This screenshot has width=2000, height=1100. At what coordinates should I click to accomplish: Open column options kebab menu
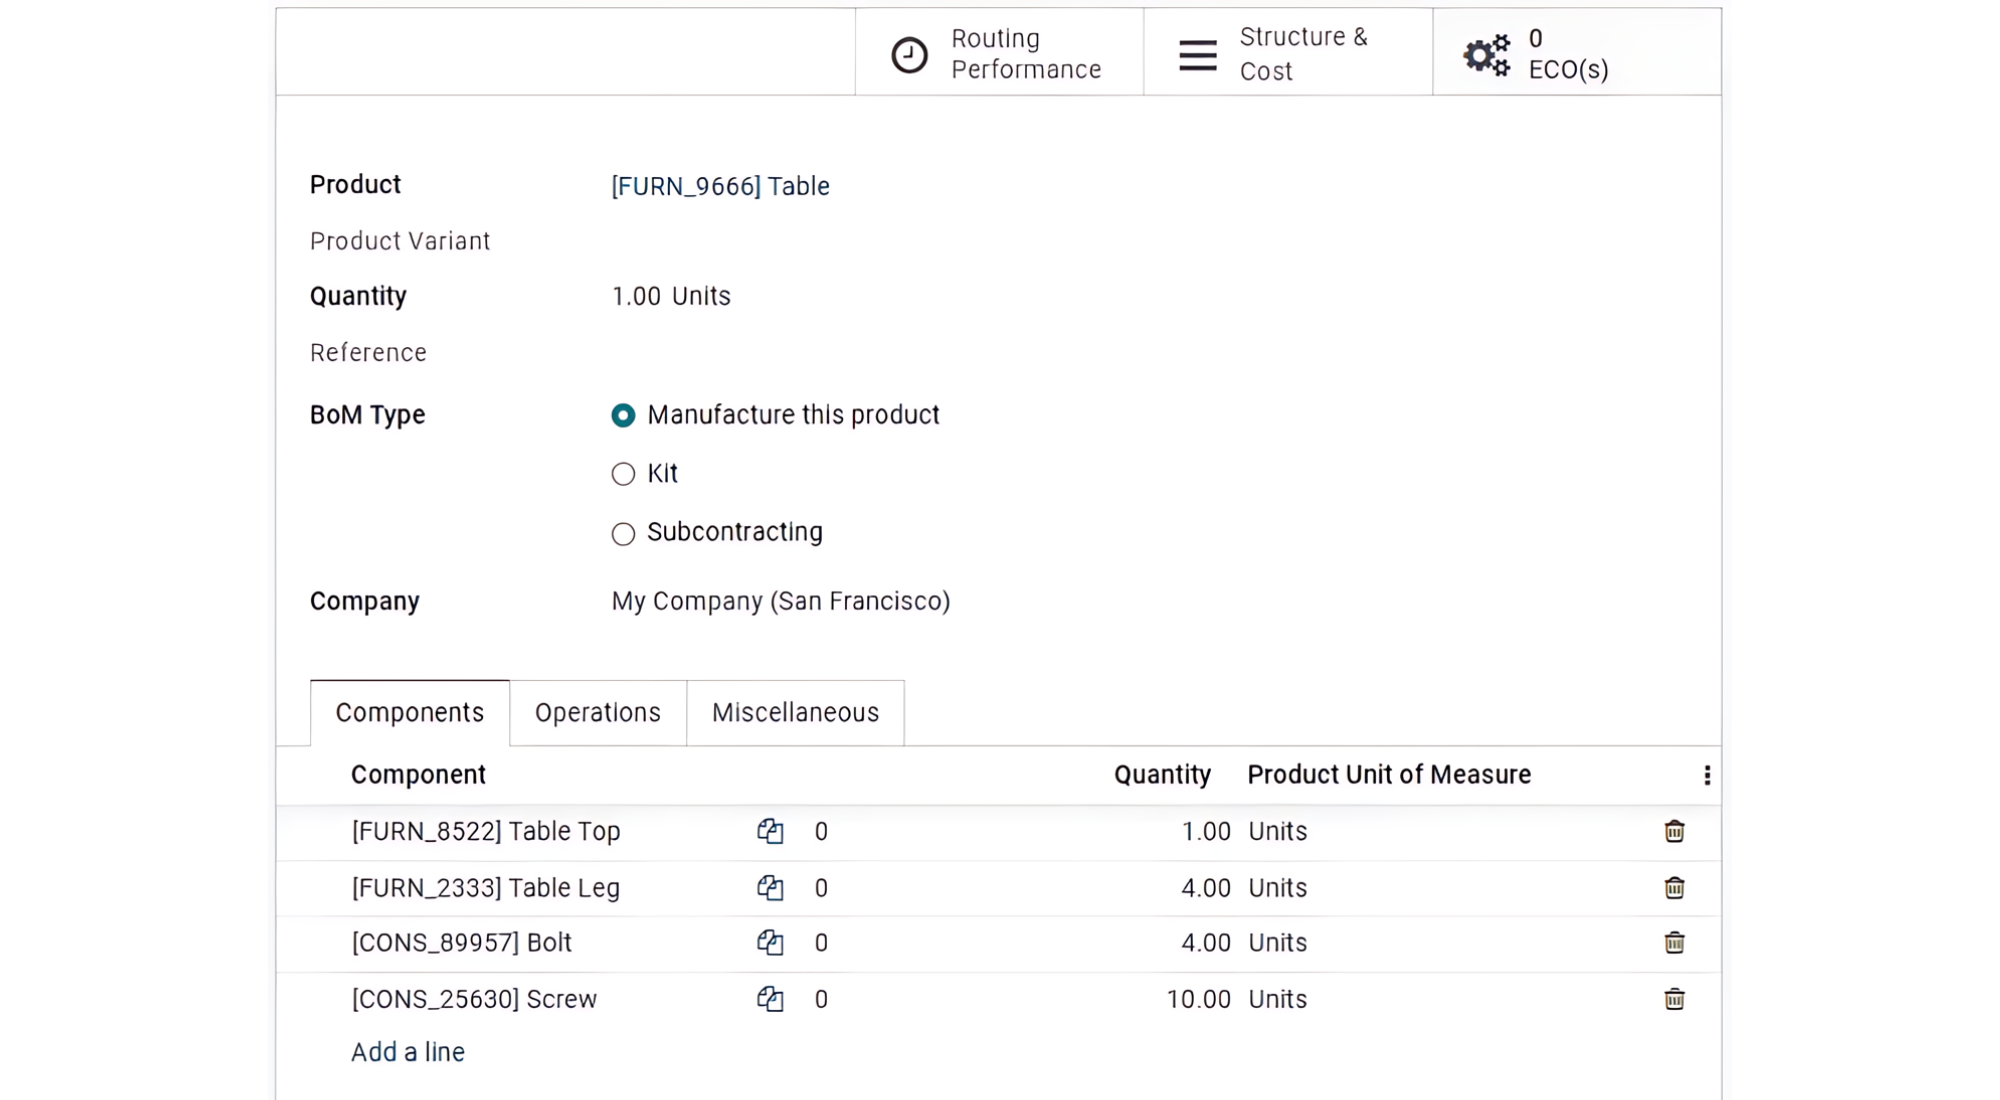coord(1707,775)
